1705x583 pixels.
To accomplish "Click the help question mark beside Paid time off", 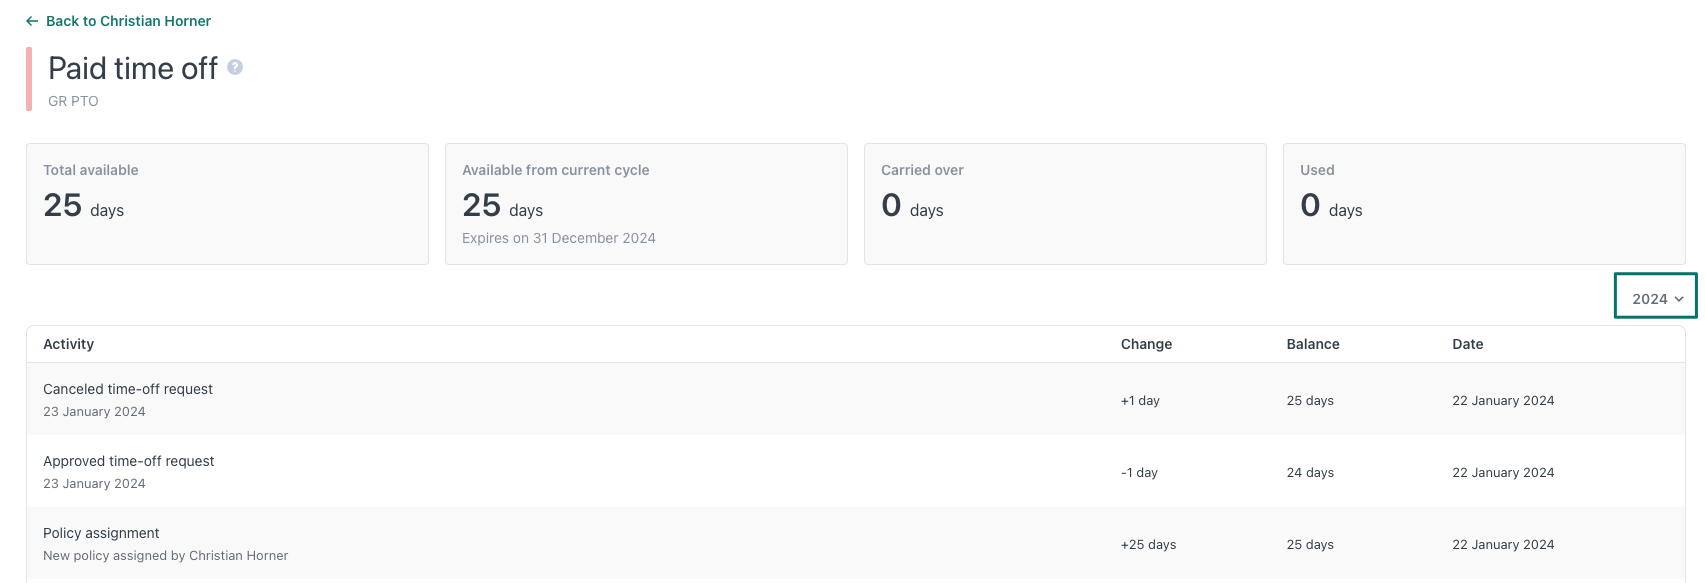I will coord(235,67).
